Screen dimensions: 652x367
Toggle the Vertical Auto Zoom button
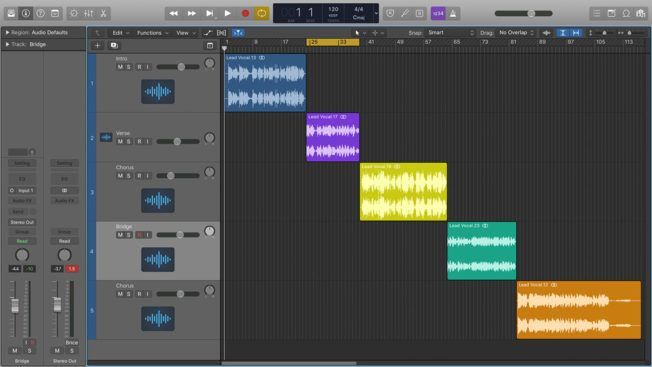coord(563,33)
